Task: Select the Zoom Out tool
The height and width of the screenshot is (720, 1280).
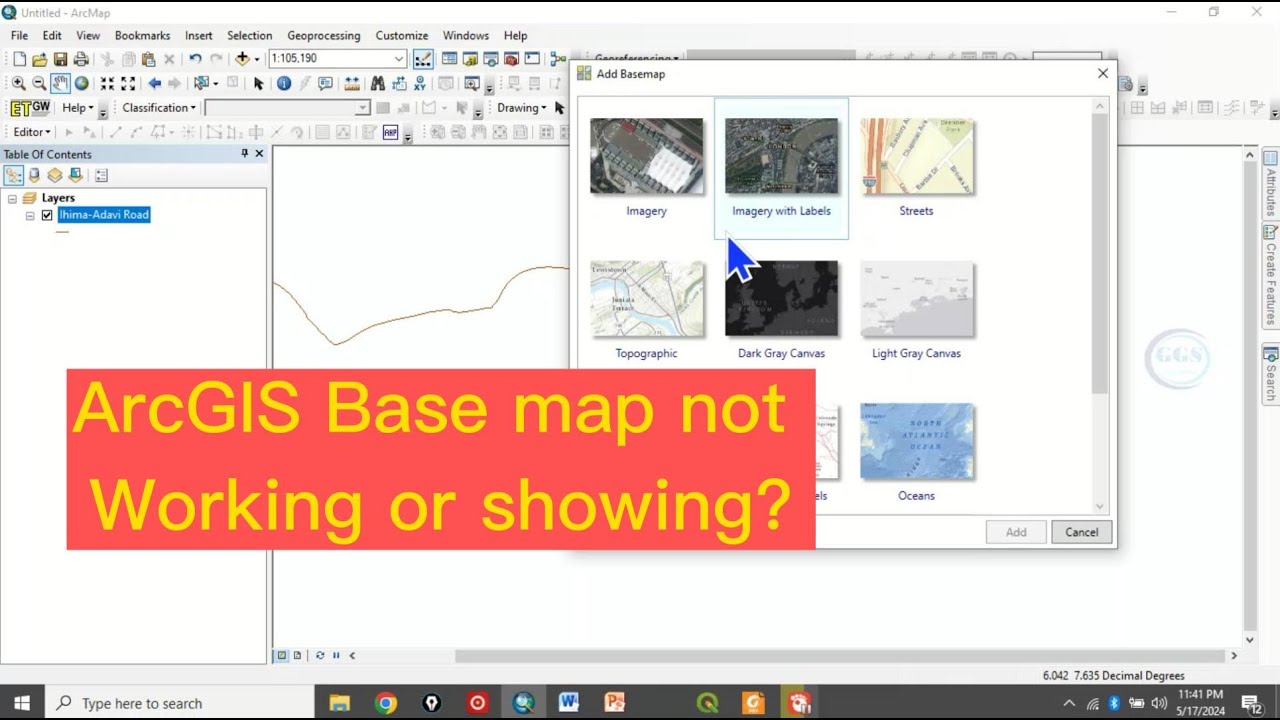Action: pos(39,83)
